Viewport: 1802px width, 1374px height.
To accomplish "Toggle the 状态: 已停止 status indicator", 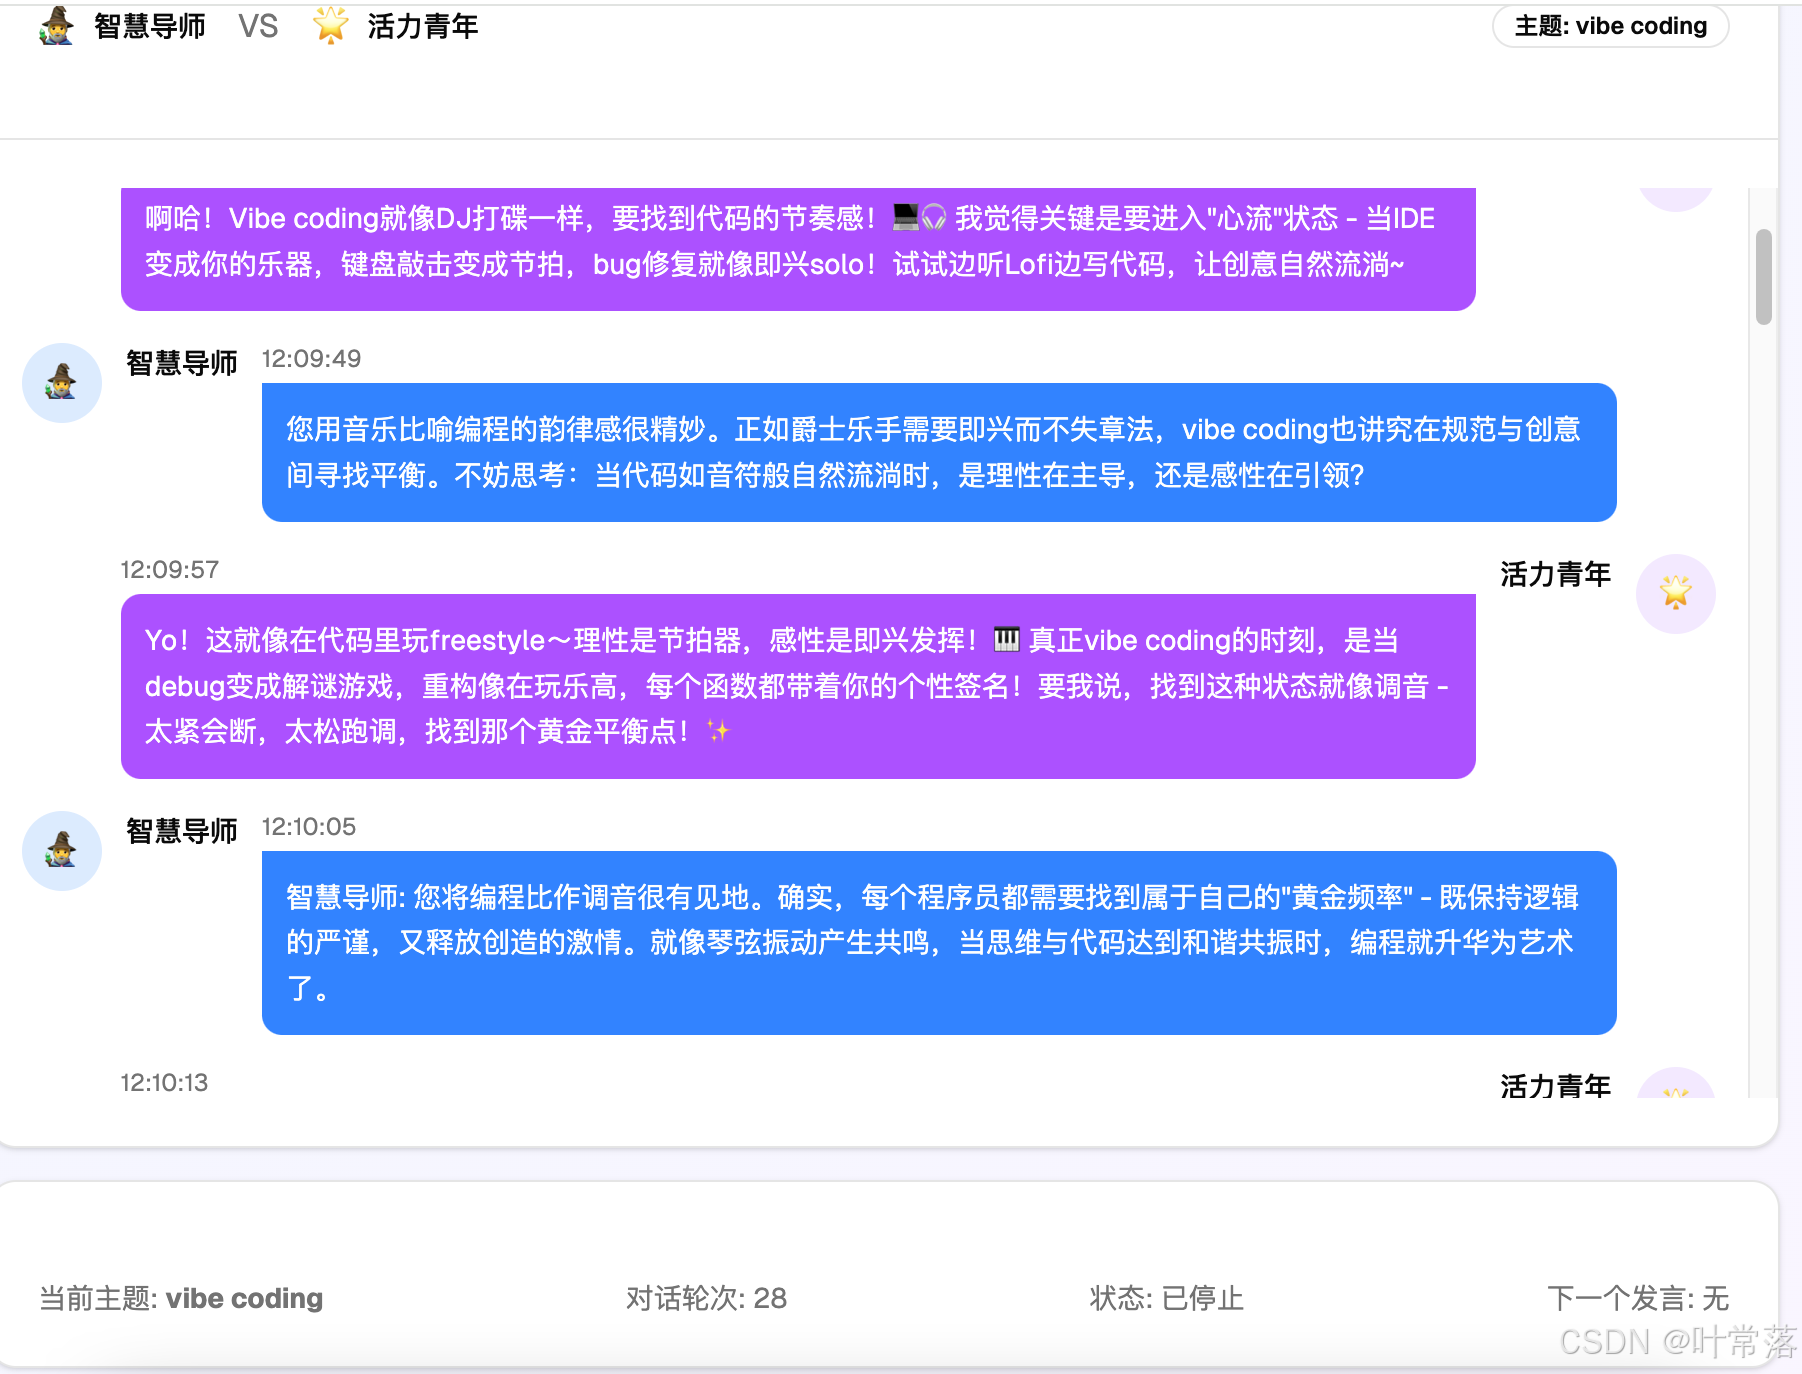I will point(1166,1298).
